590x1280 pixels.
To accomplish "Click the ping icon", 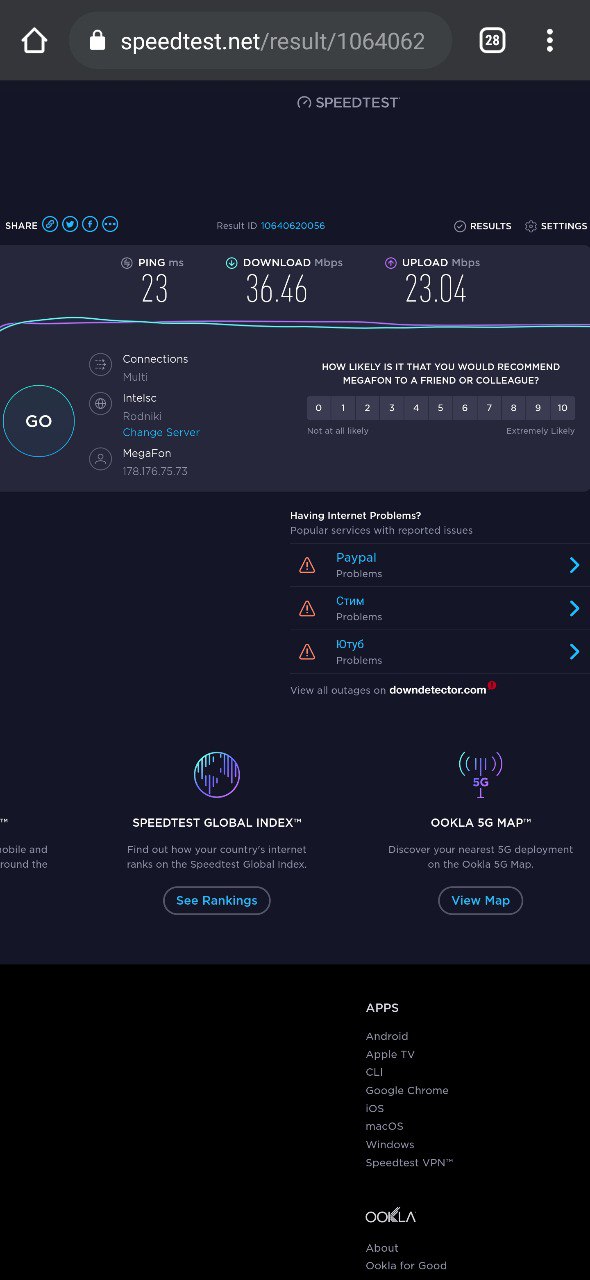I will tap(127, 263).
